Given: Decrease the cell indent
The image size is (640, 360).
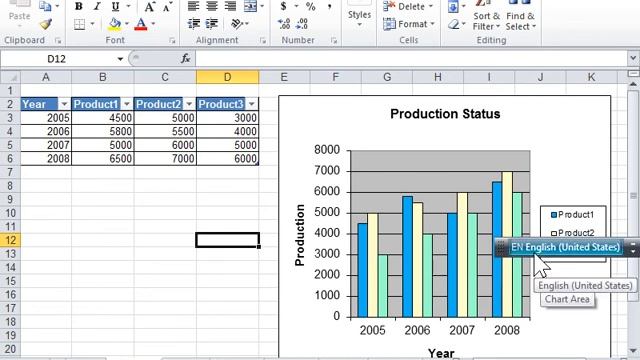Looking at the screenshot, I should click(193, 24).
